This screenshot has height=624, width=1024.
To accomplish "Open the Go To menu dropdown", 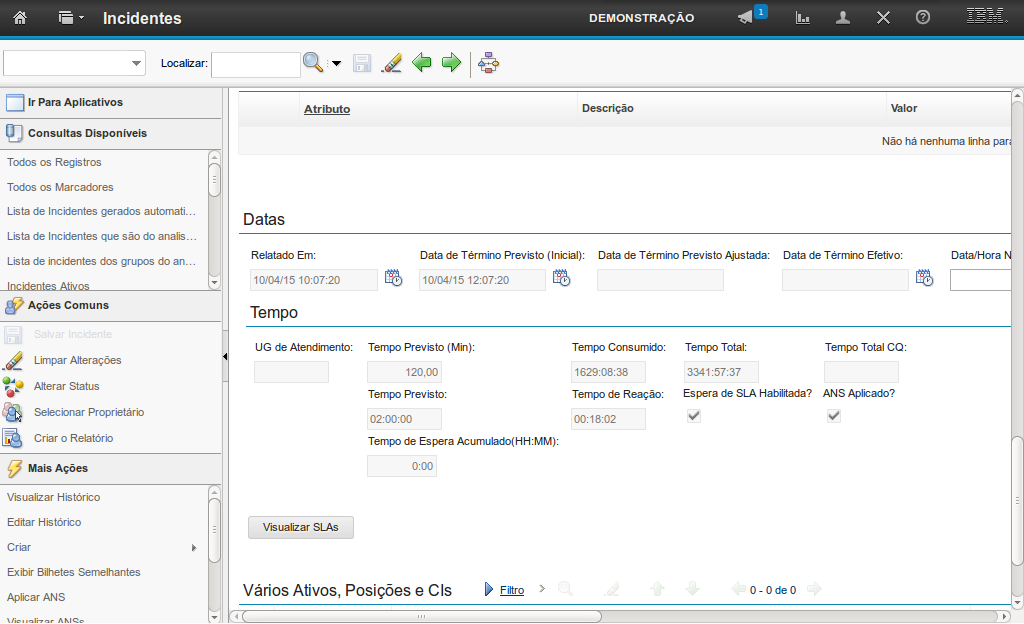I will tap(71, 18).
